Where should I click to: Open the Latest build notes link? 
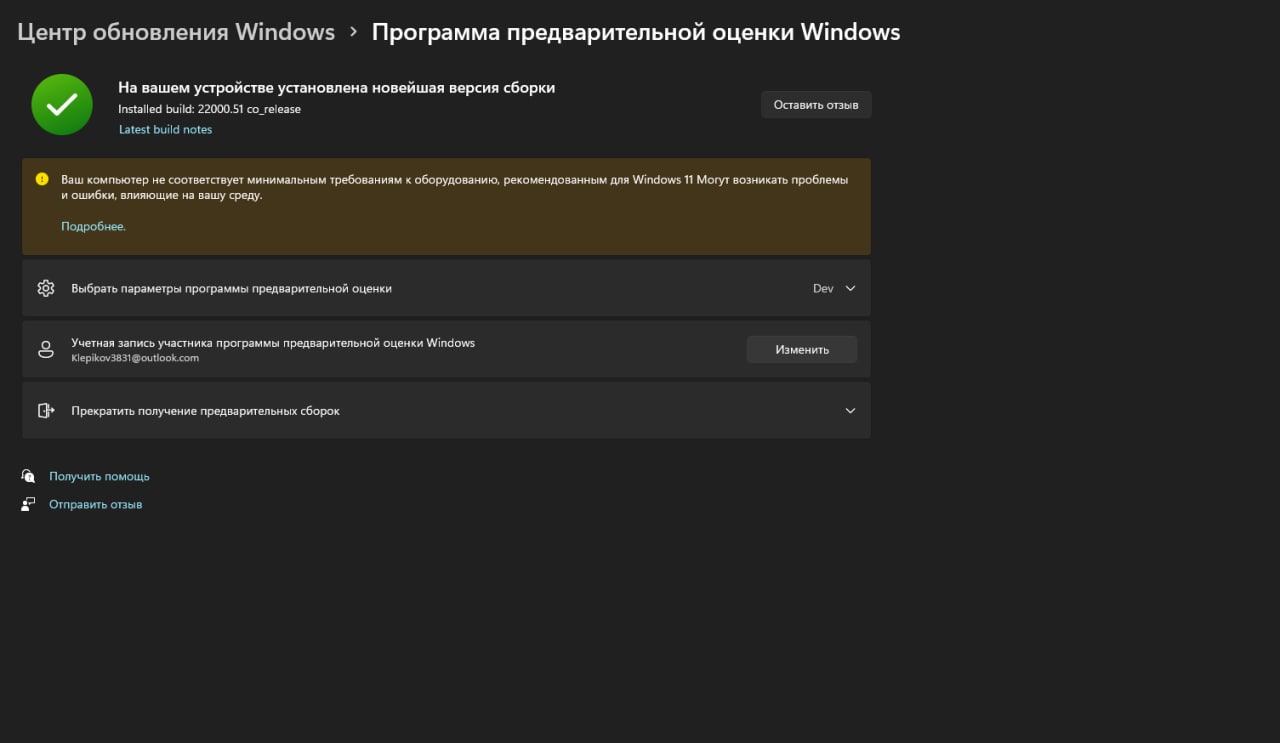point(165,130)
